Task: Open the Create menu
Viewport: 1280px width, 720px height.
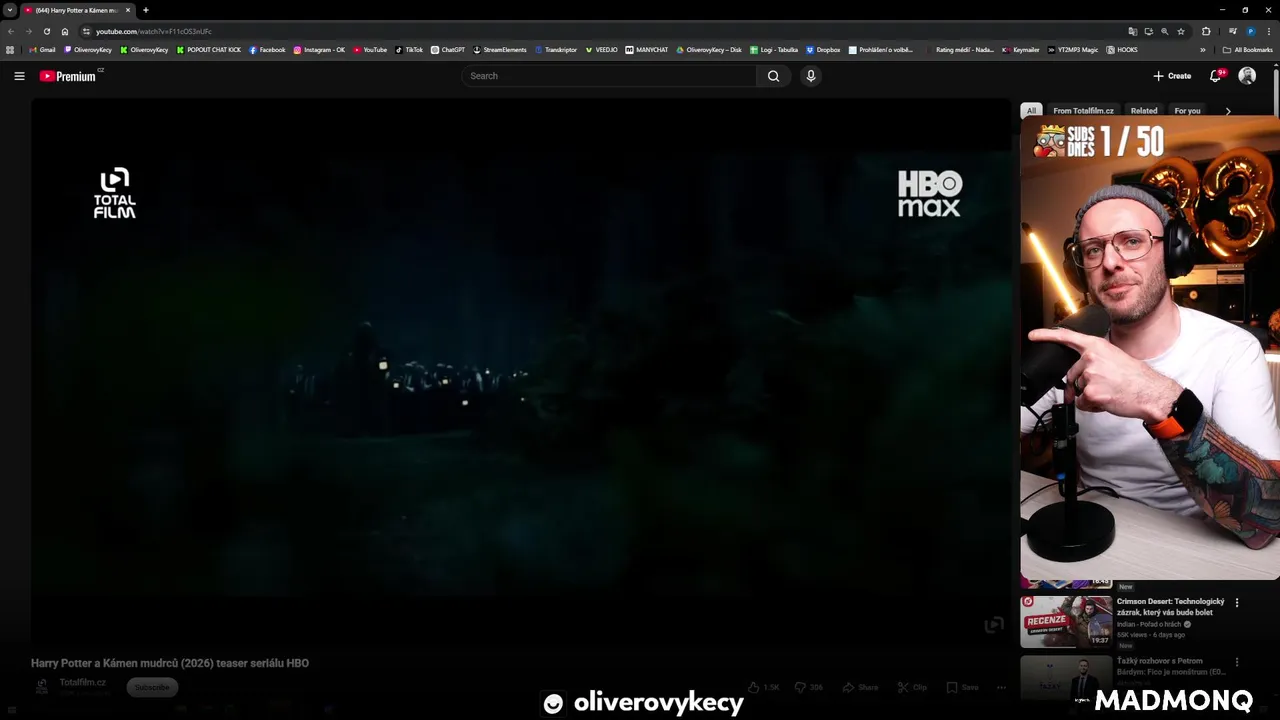Action: (1172, 76)
